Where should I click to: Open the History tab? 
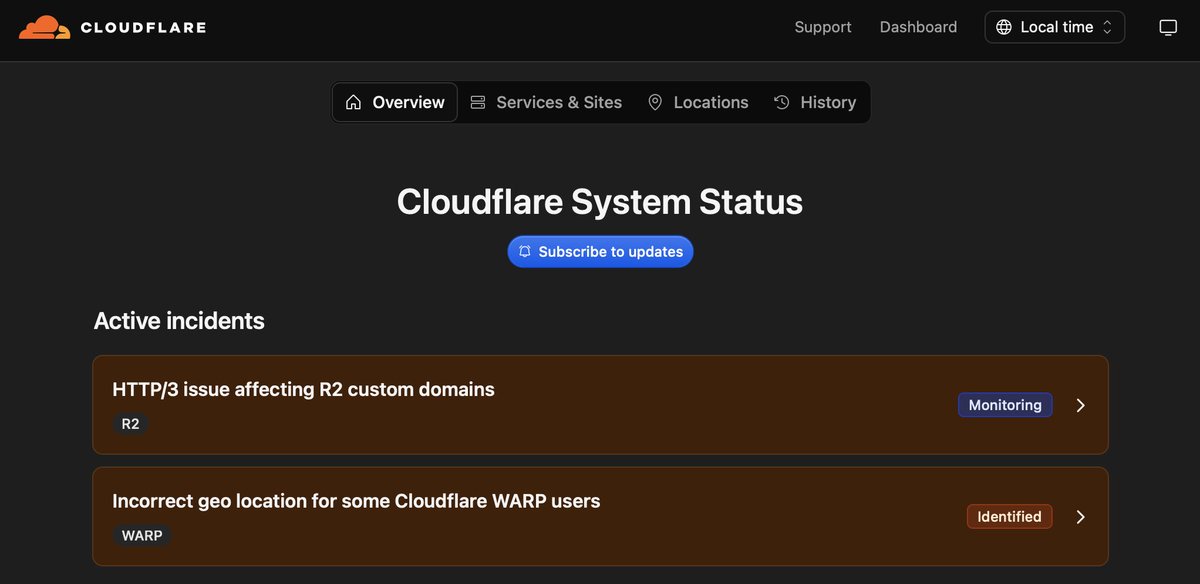pos(815,102)
